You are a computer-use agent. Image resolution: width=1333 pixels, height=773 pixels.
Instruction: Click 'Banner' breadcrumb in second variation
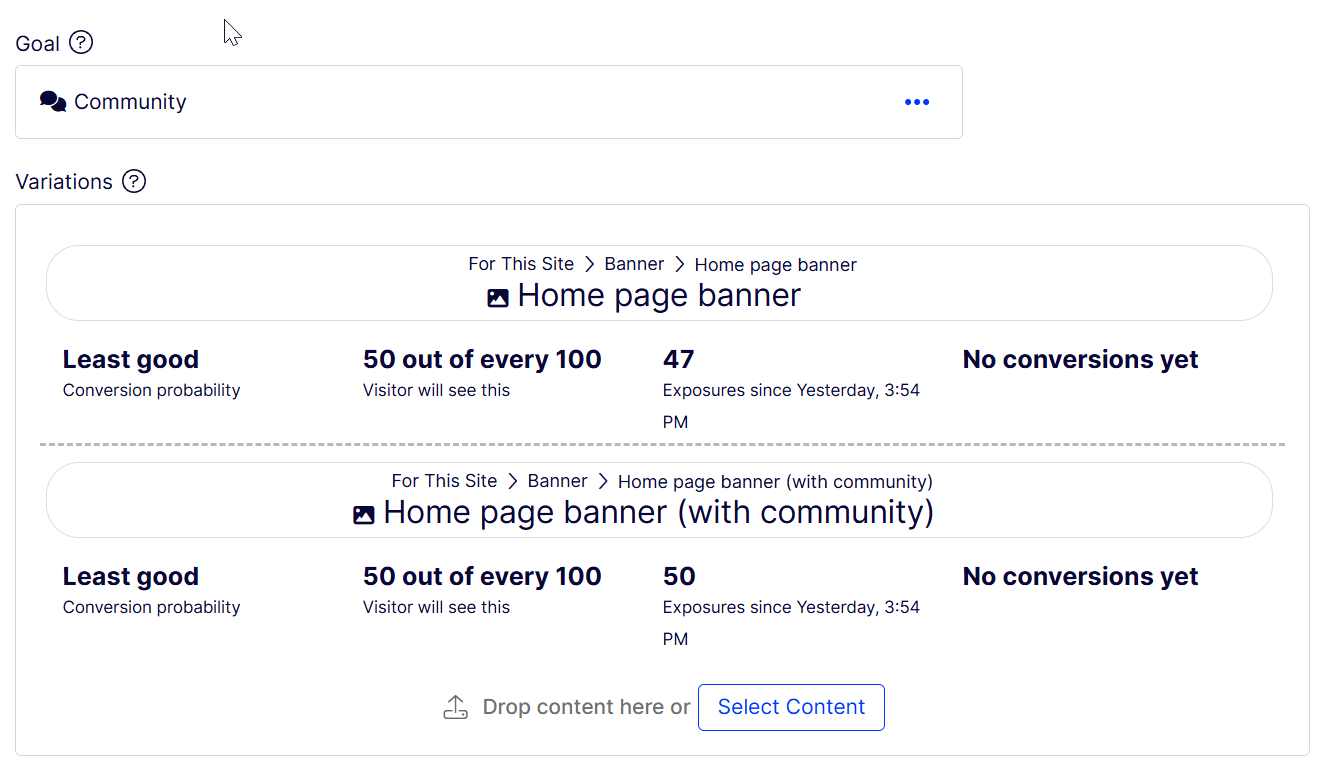[557, 481]
